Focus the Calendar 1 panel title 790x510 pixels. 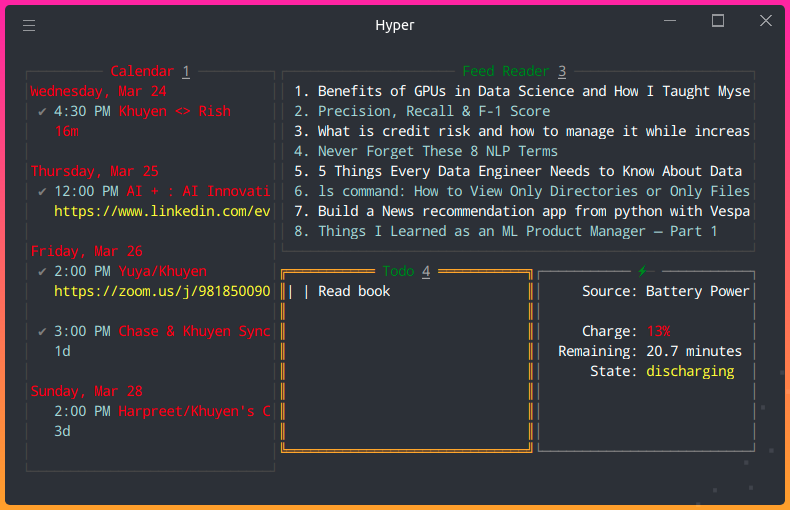click(x=150, y=71)
